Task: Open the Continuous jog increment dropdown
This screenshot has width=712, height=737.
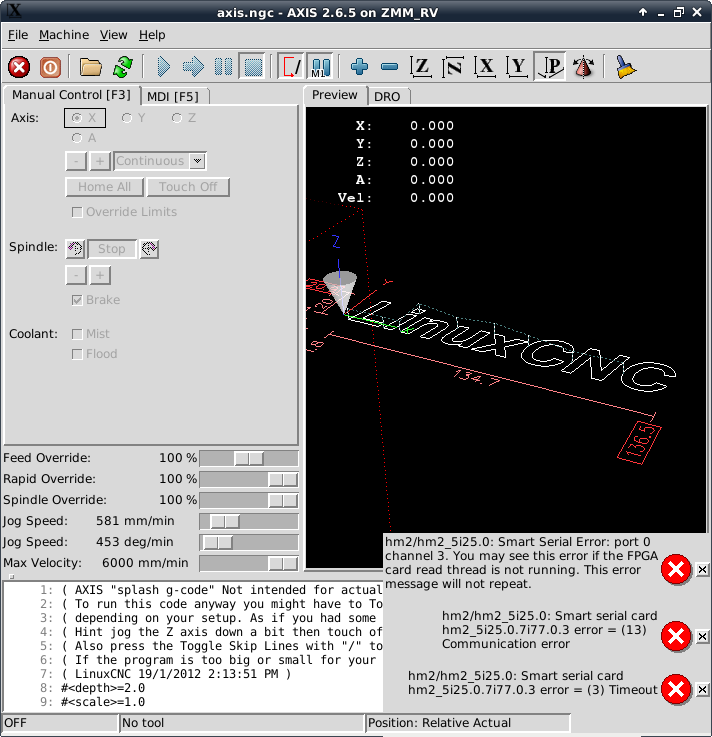Action: (198, 161)
